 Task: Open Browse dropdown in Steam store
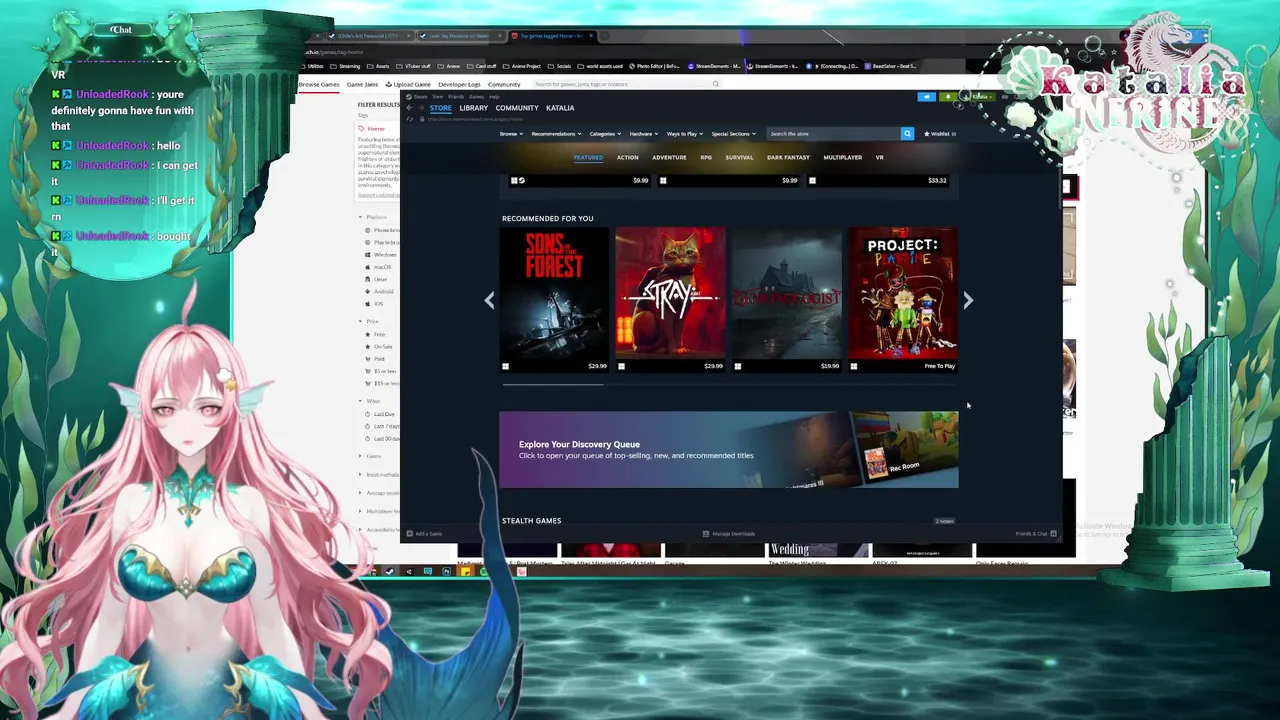click(x=510, y=133)
